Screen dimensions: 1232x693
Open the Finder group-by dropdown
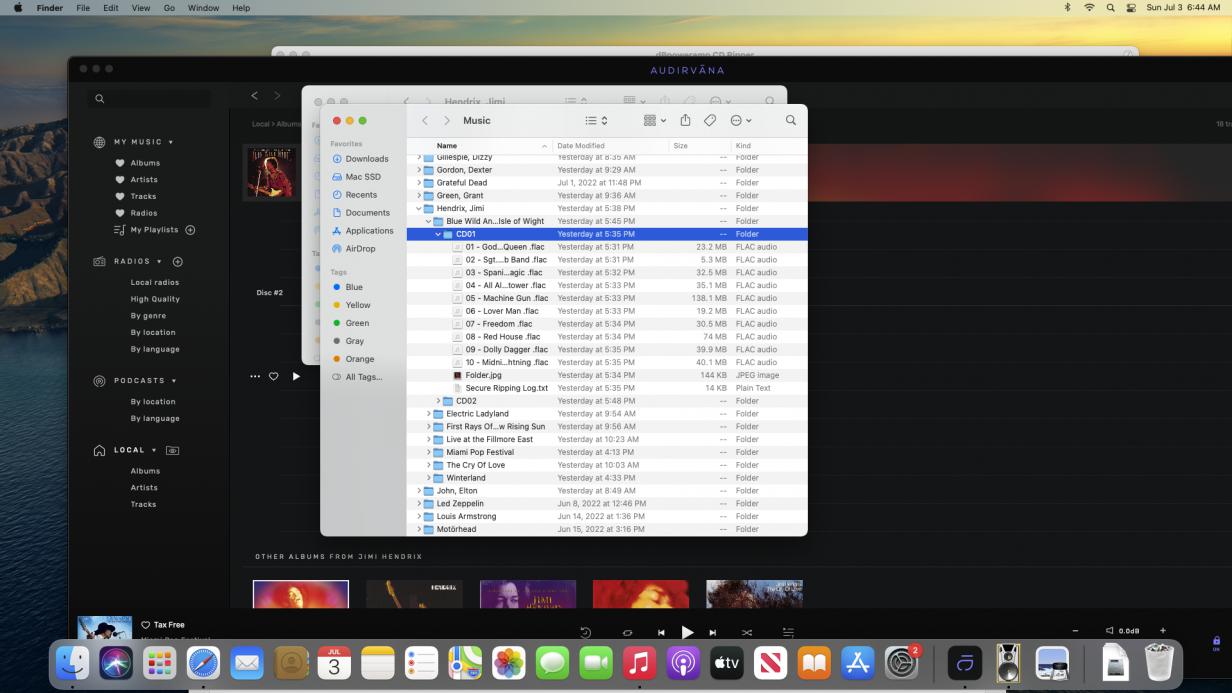point(654,120)
